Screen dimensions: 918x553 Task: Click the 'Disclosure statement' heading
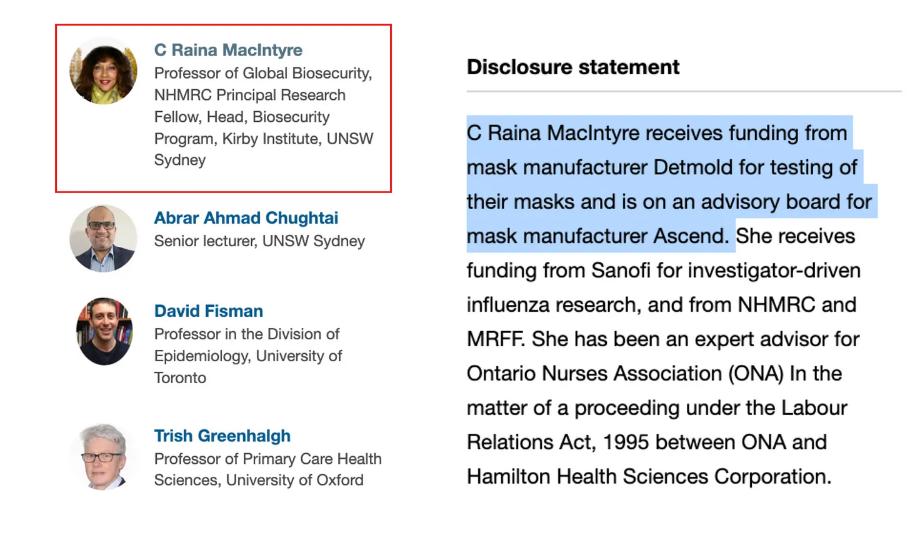[x=573, y=67]
